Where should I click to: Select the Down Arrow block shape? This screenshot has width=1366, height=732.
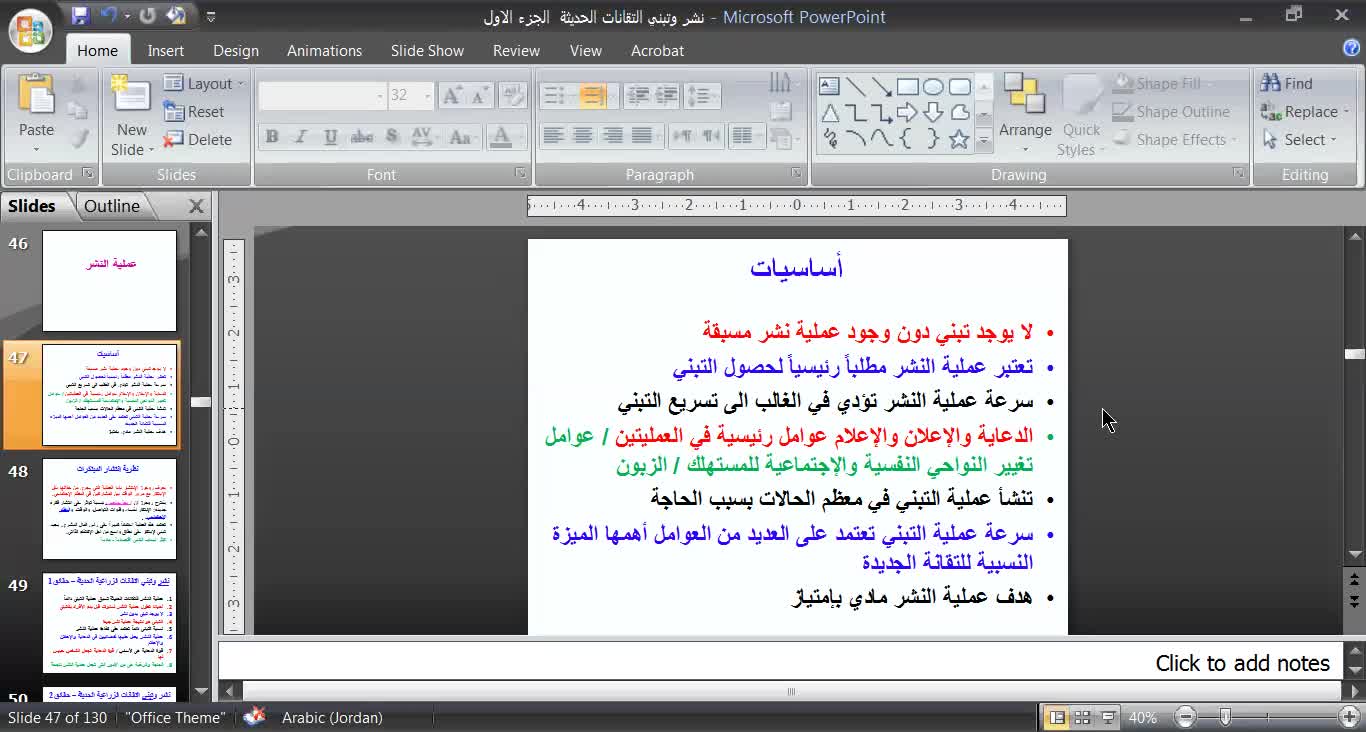pyautogui.click(x=933, y=112)
